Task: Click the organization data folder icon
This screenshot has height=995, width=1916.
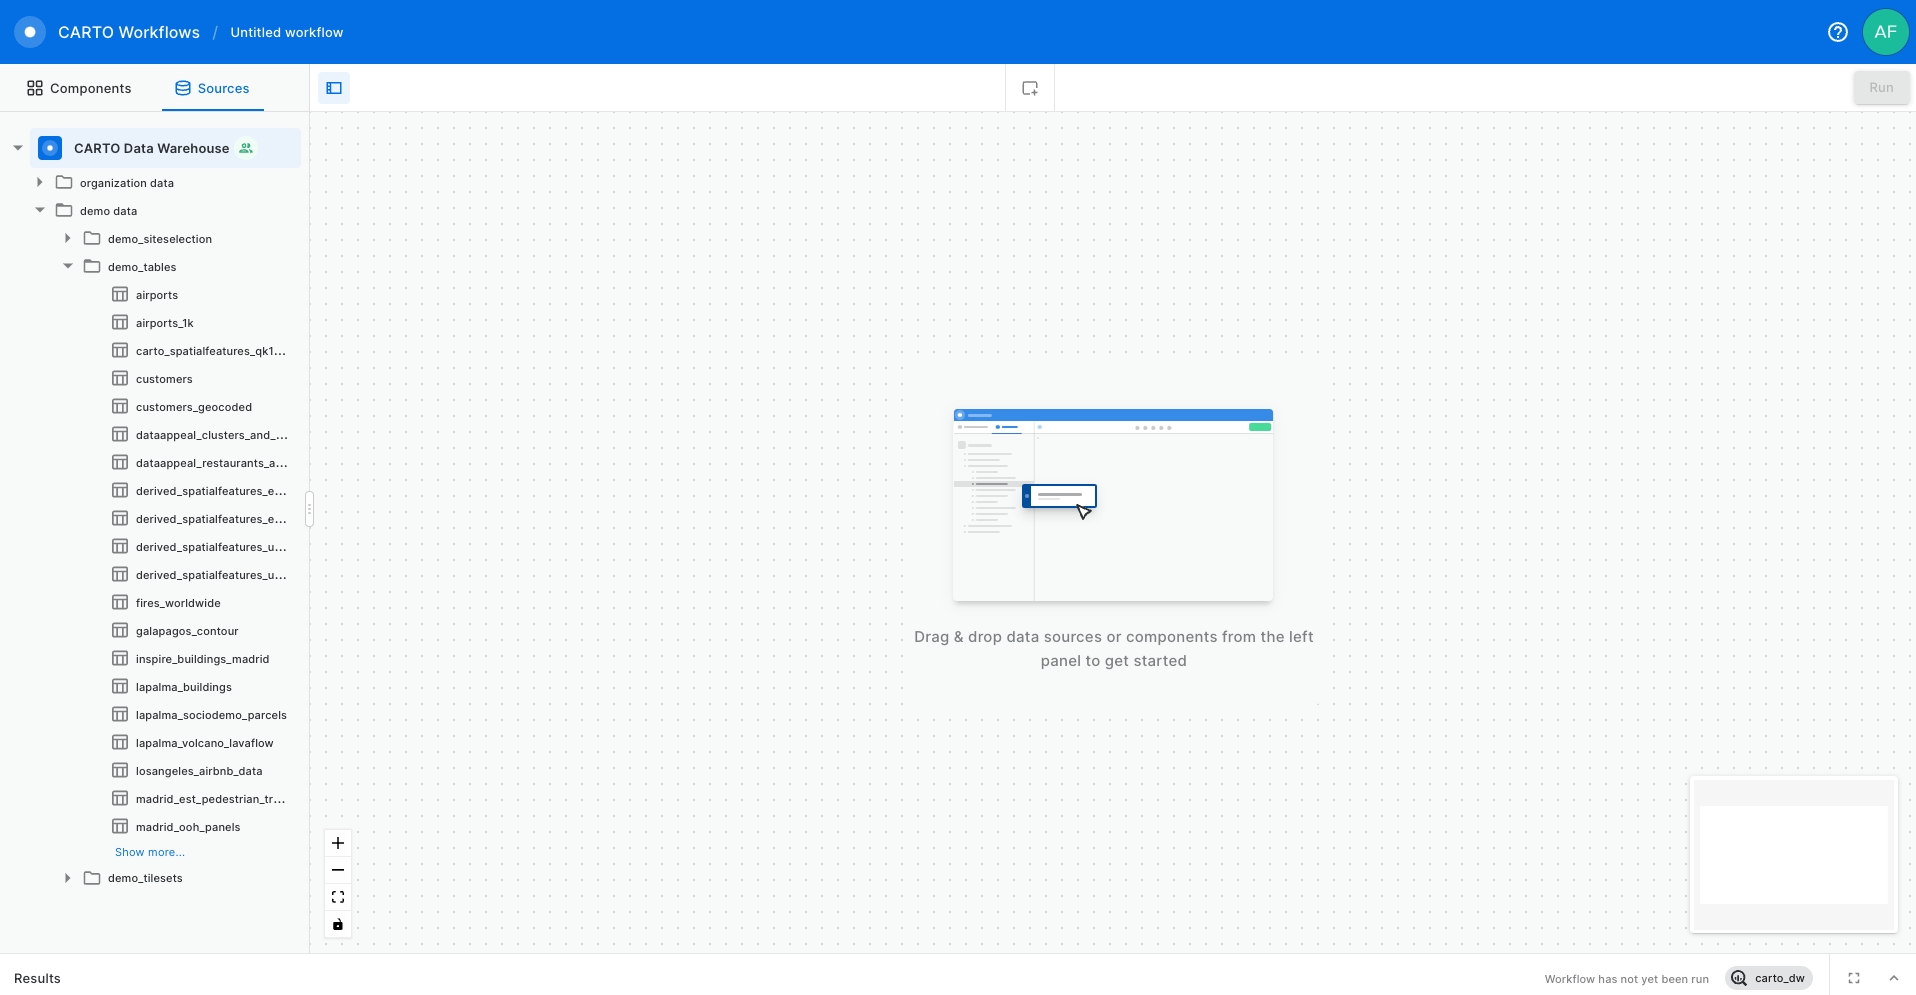Action: (x=64, y=182)
